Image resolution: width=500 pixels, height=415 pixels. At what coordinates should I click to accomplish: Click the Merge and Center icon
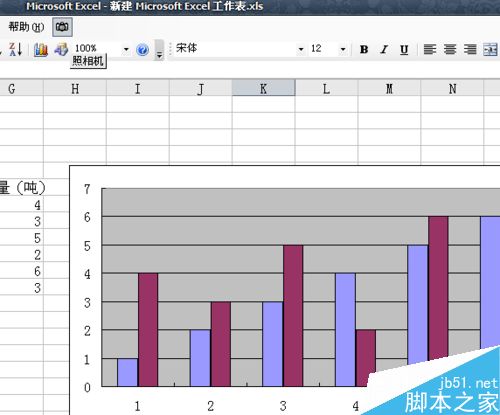click(x=490, y=50)
